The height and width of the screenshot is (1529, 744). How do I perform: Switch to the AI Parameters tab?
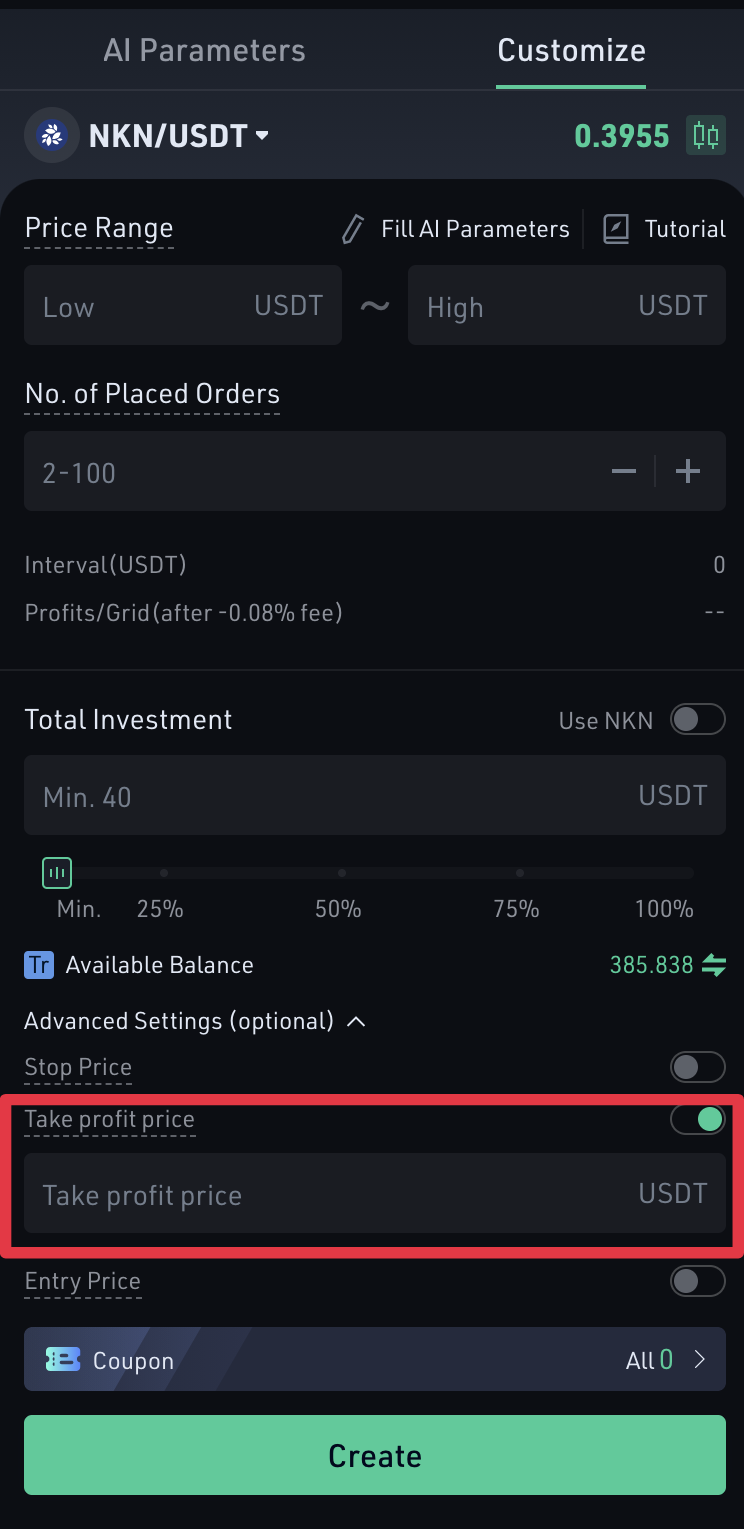(204, 50)
